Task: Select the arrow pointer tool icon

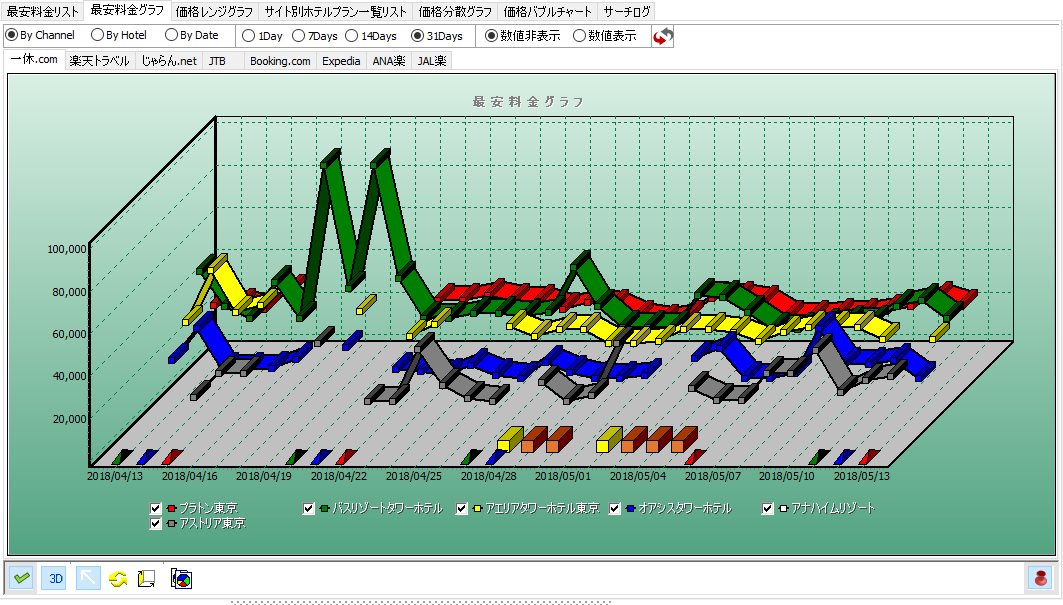Action: (x=88, y=578)
